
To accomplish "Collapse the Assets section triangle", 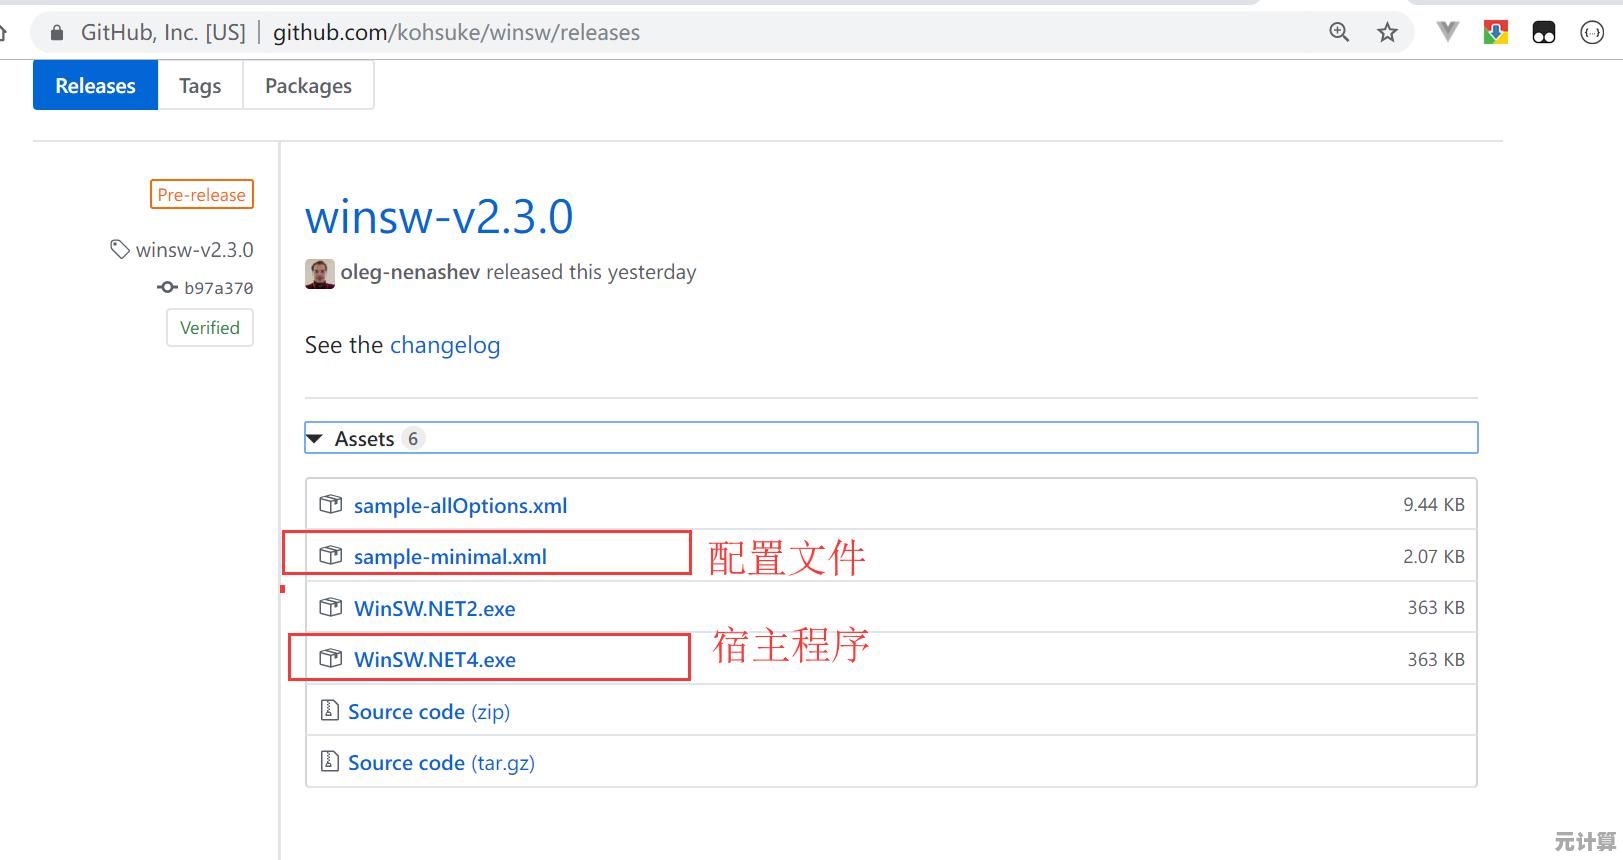I will click(315, 439).
